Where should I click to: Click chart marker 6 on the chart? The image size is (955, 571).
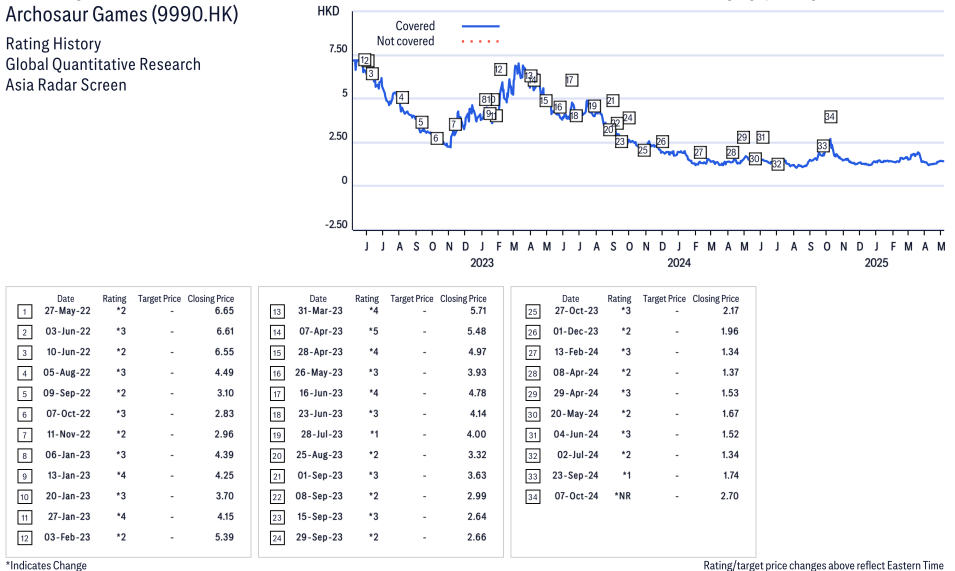436,138
